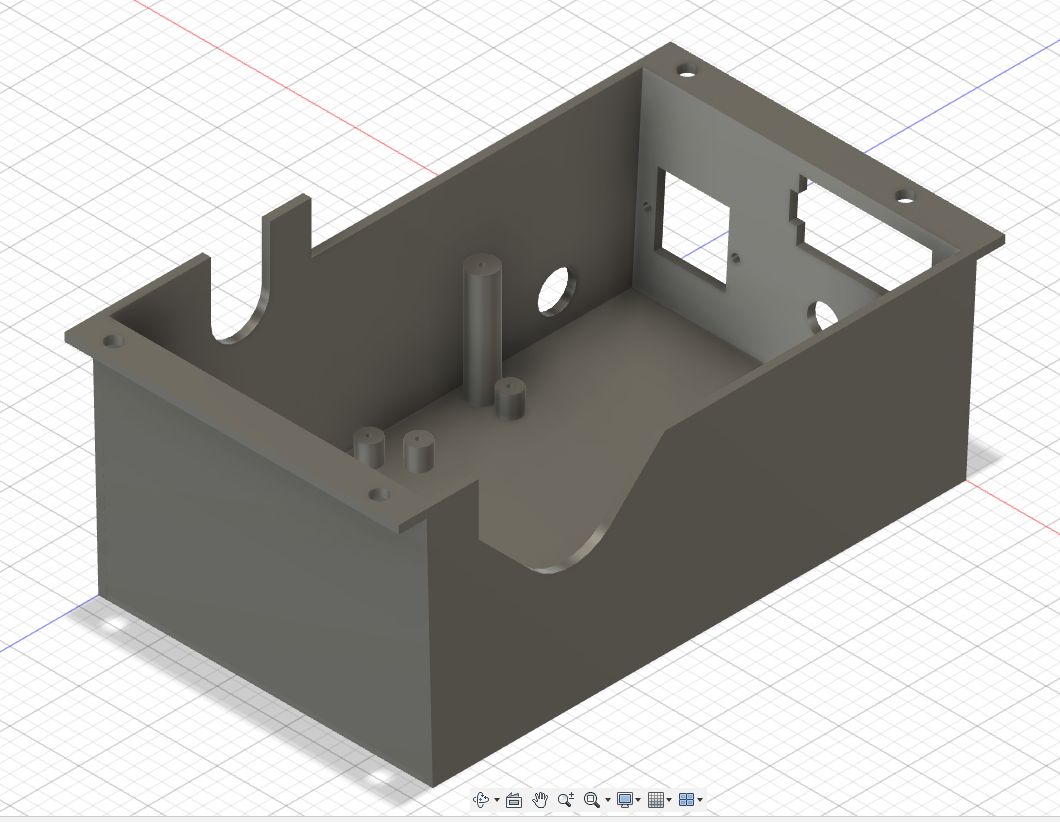Image resolution: width=1060 pixels, height=822 pixels.
Task: Click the Viewports layout icon
Action: [x=686, y=800]
